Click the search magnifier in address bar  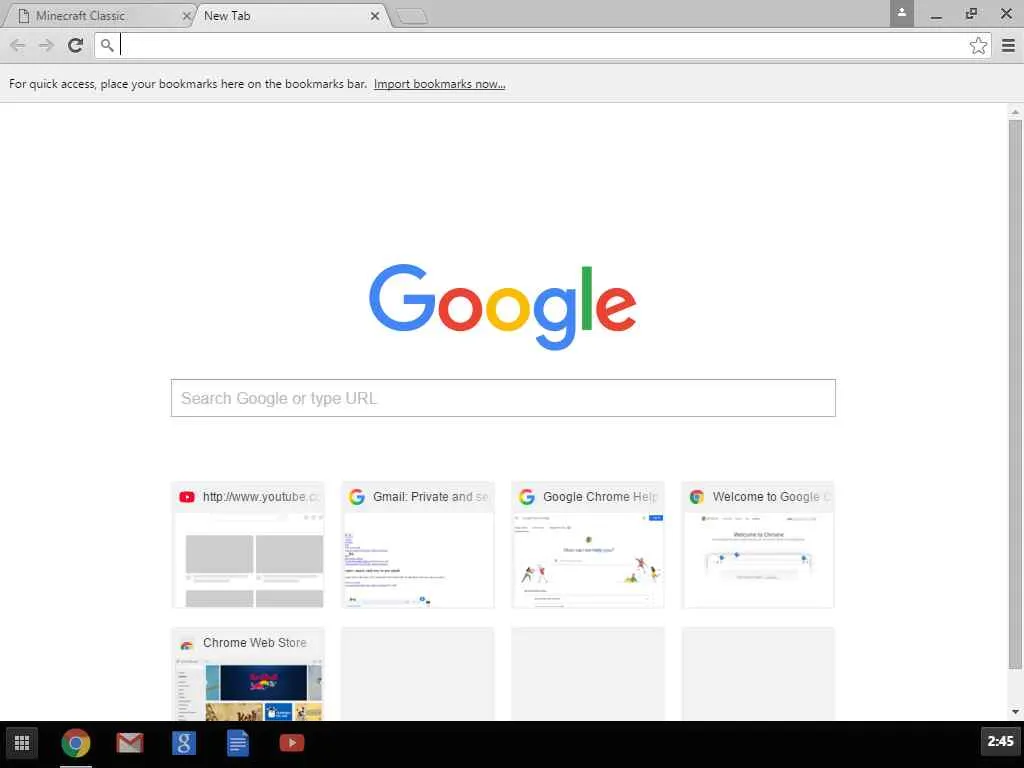(107, 45)
